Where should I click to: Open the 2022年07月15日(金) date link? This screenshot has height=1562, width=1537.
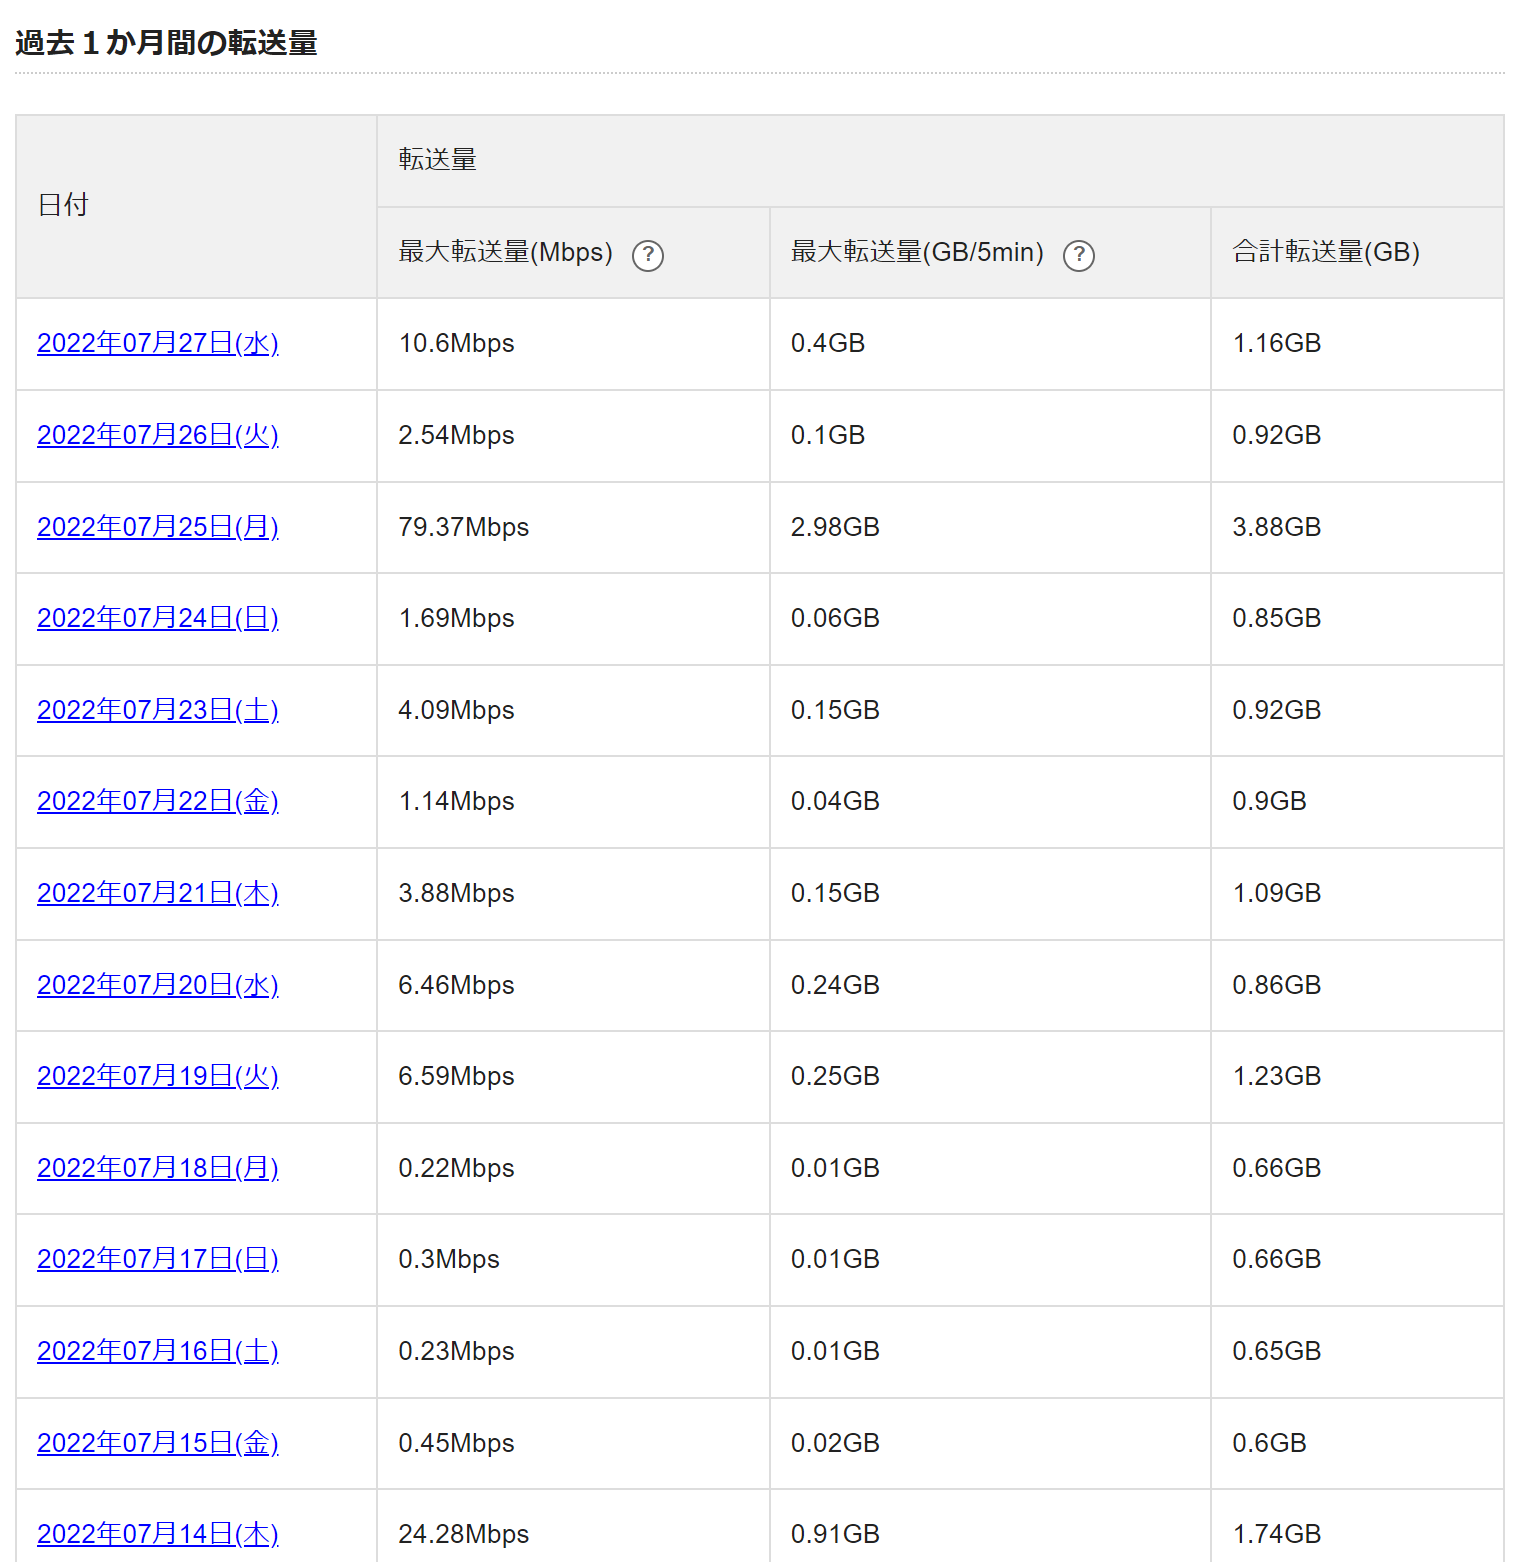pyautogui.click(x=158, y=1443)
